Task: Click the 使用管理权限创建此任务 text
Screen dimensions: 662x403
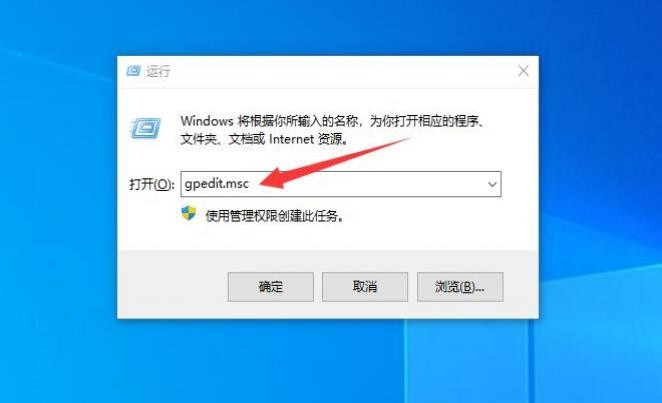Action: click(x=274, y=216)
